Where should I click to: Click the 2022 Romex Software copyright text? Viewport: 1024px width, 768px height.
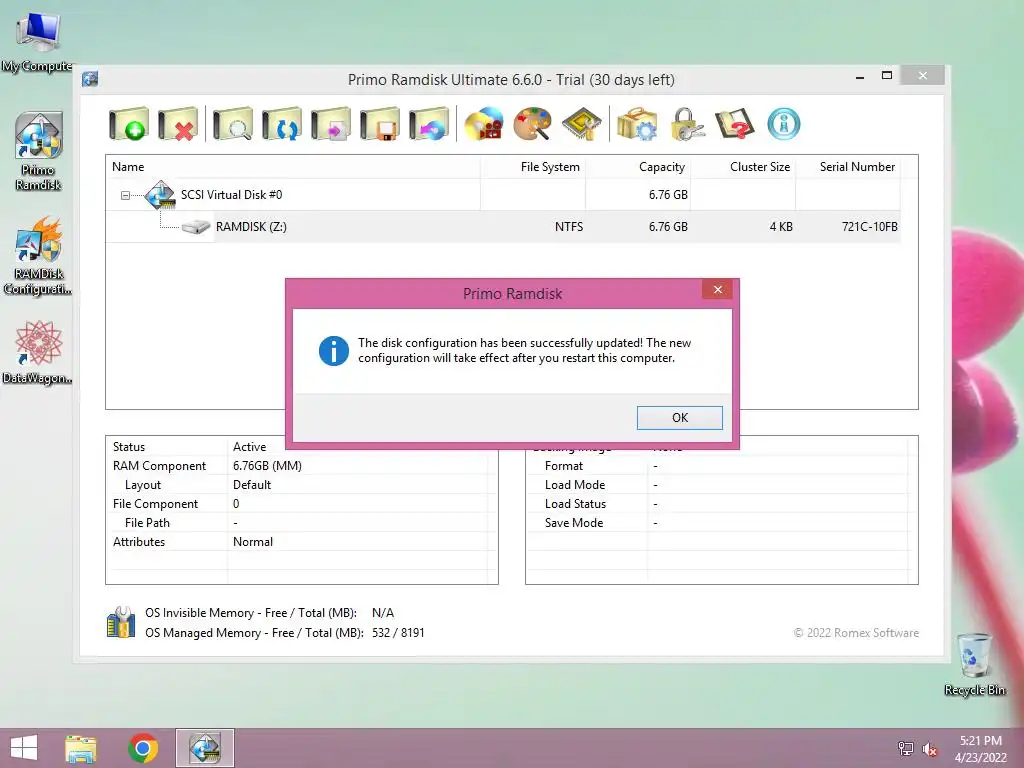click(856, 633)
